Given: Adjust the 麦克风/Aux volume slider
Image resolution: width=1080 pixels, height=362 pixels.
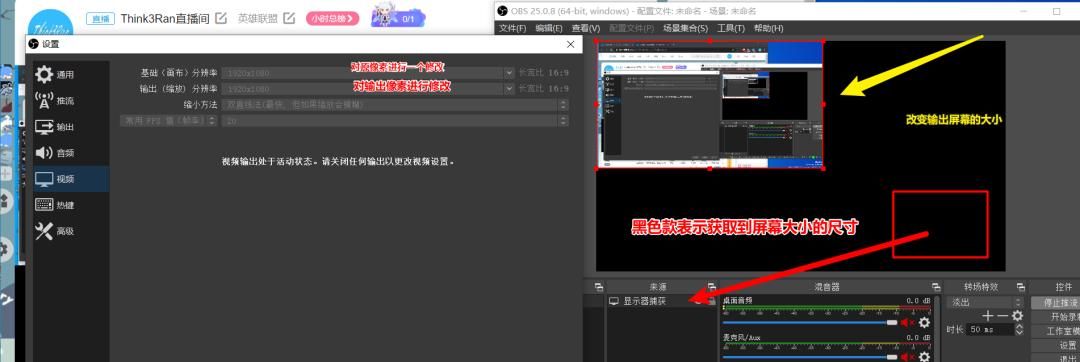Looking at the screenshot, I should [810, 356].
